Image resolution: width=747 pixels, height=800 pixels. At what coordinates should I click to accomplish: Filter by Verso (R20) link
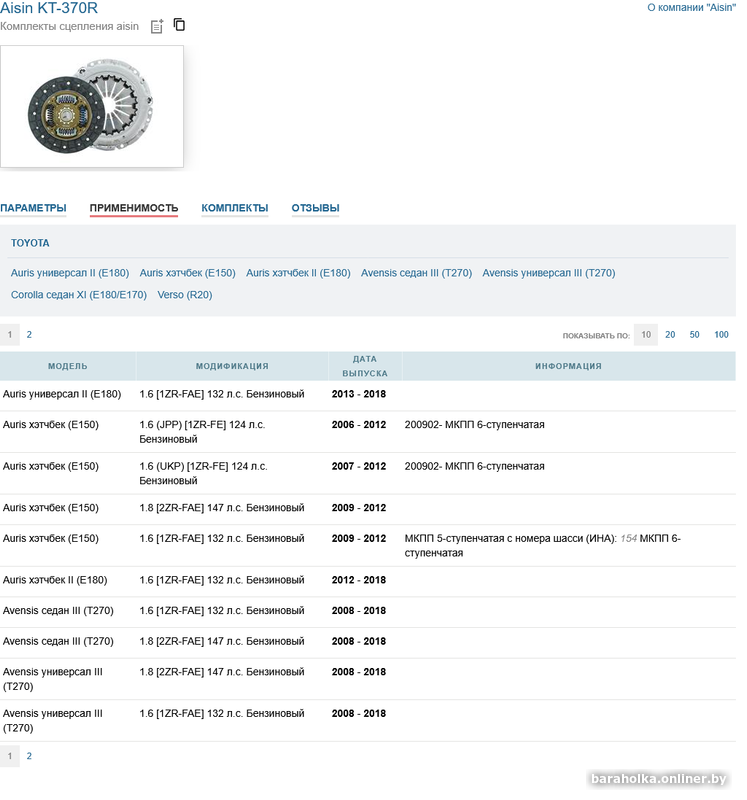185,295
